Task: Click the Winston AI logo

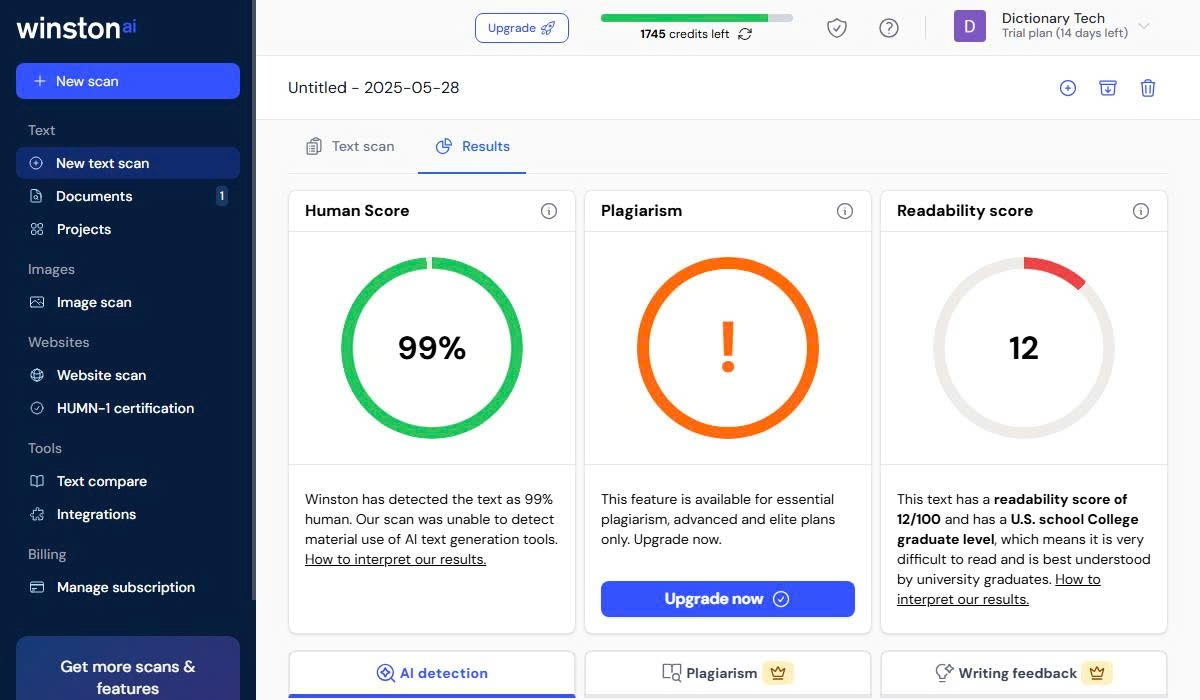Action: click(77, 28)
